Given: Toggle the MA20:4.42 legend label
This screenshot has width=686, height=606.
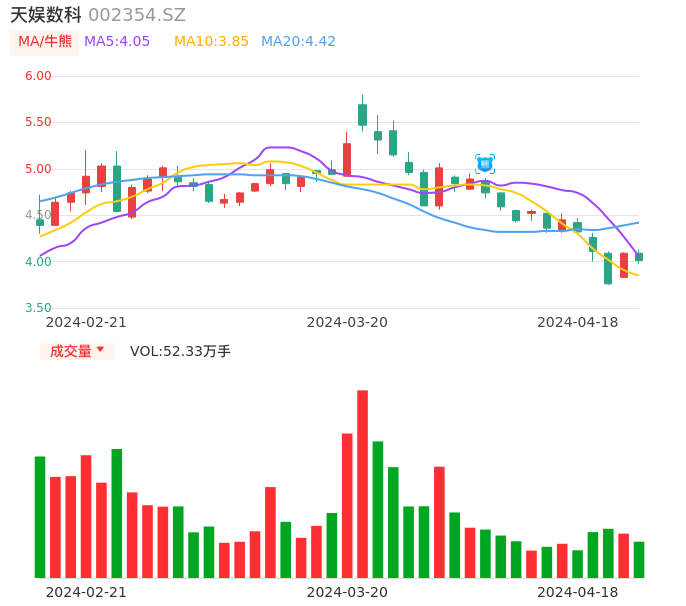Looking at the screenshot, I should [298, 42].
